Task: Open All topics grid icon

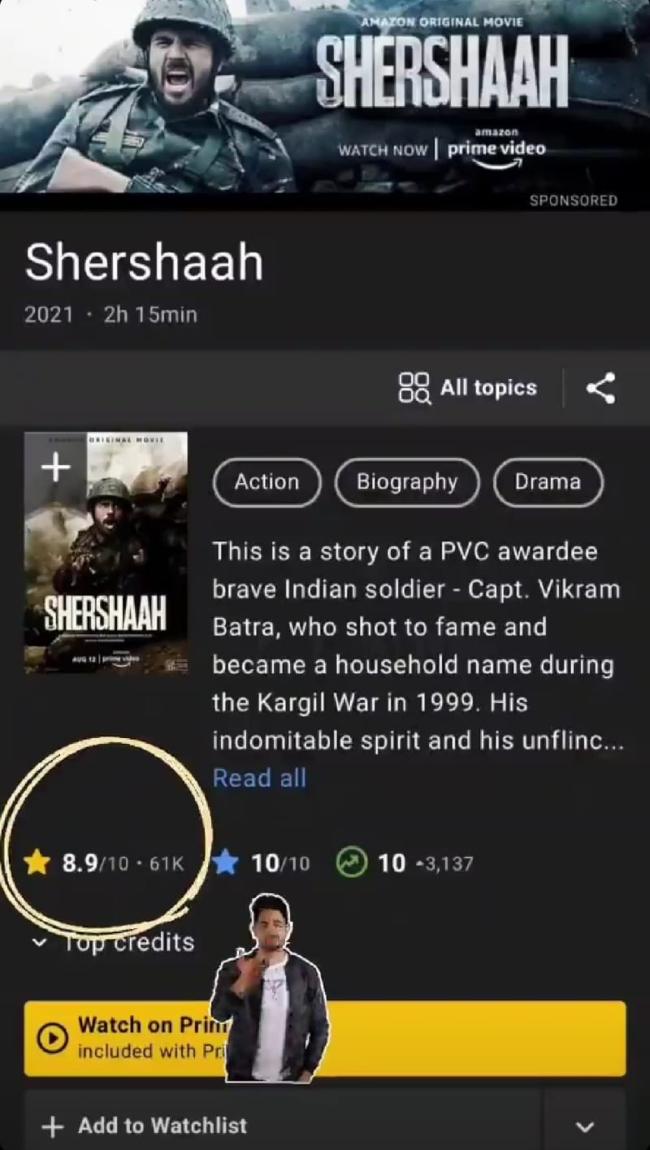Action: click(x=415, y=388)
